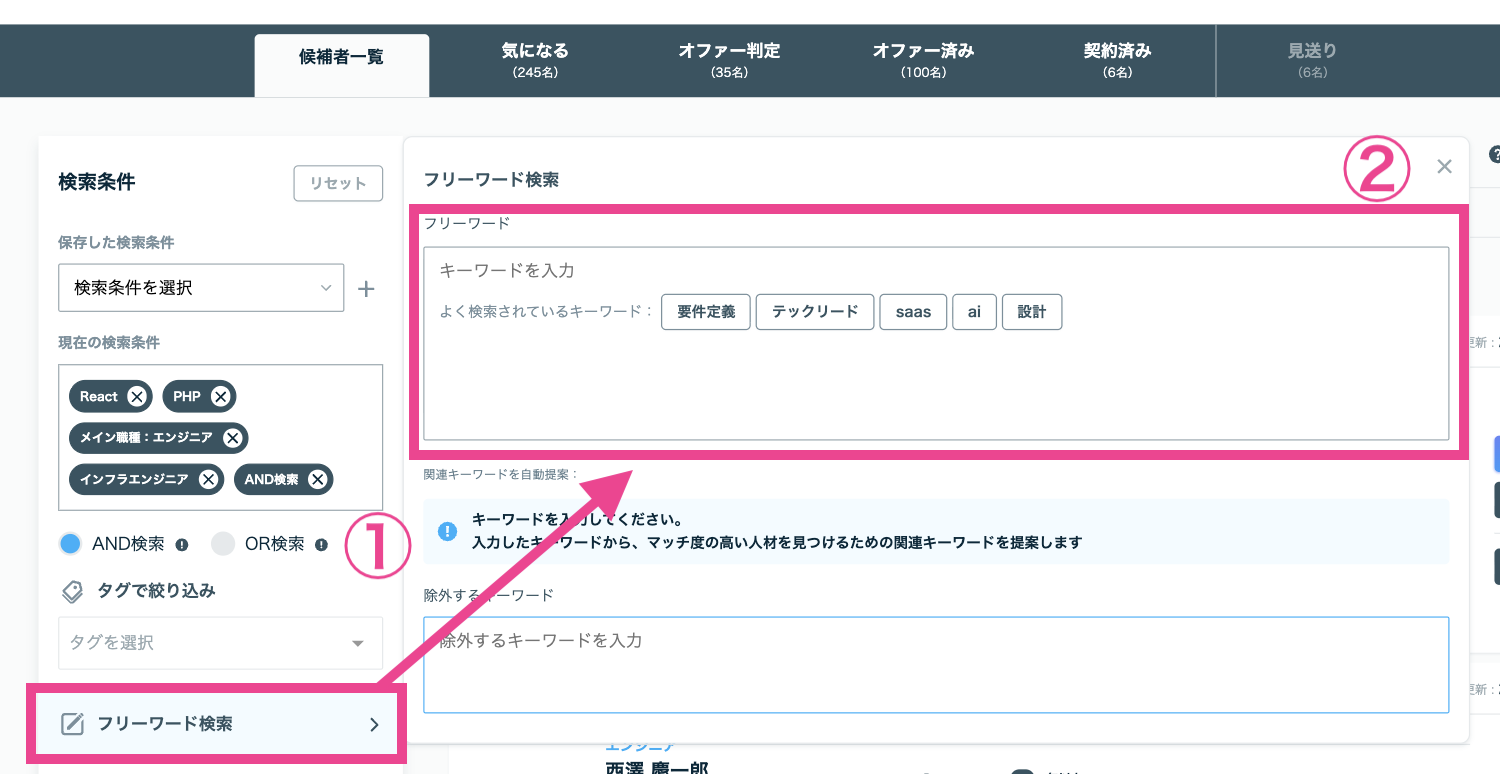The height and width of the screenshot is (774, 1500).
Task: Click the info icon next to OR検索
Action: pyautogui.click(x=321, y=545)
